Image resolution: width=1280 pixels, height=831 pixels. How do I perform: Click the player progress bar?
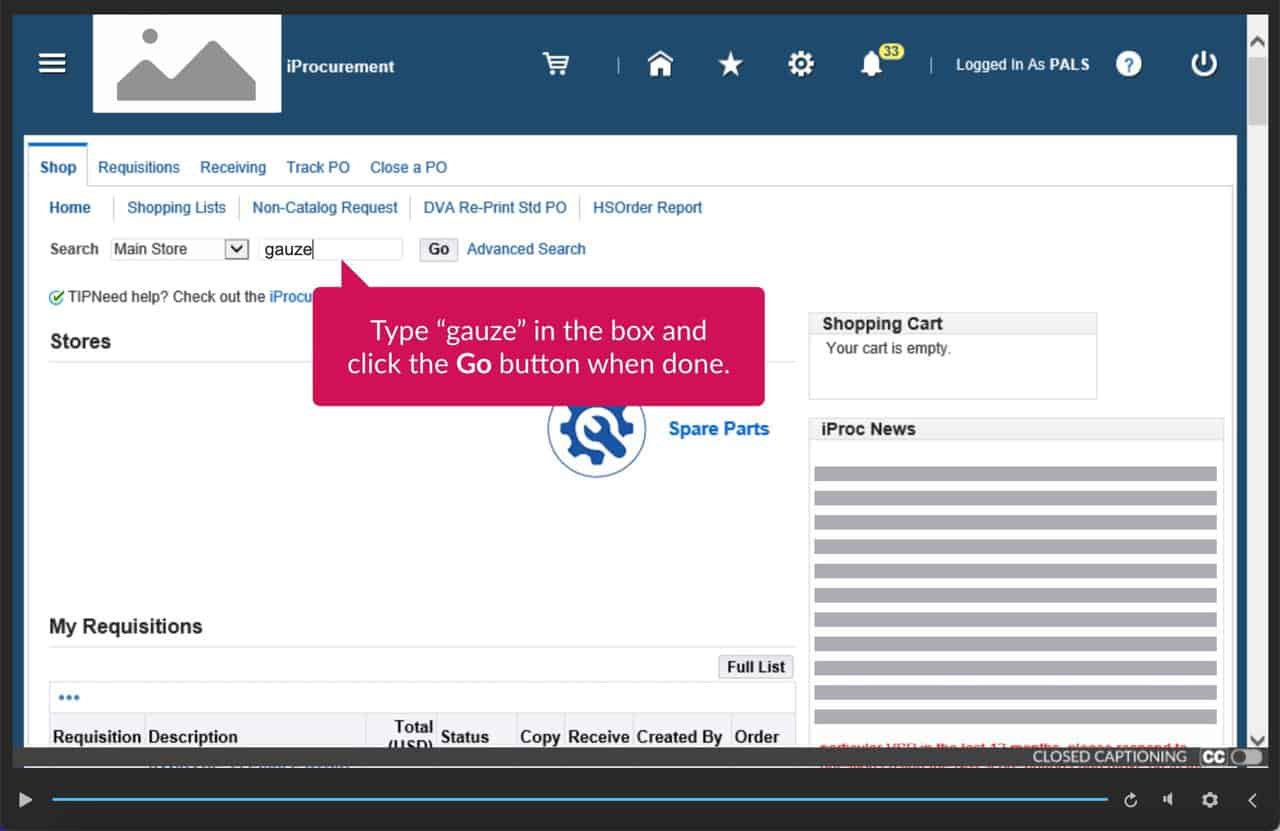click(x=580, y=800)
